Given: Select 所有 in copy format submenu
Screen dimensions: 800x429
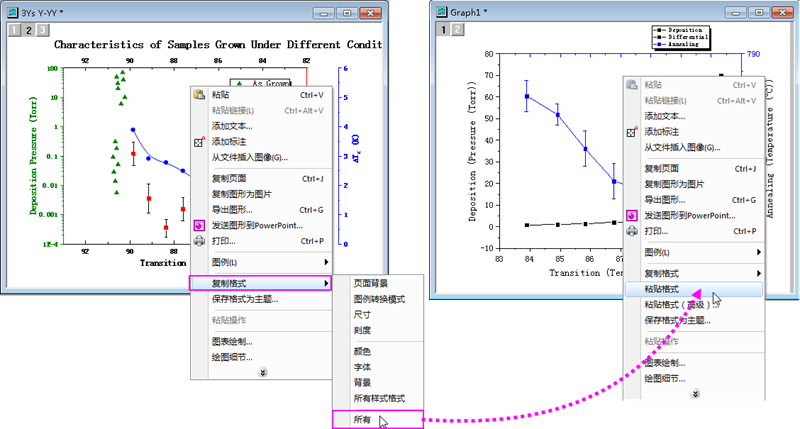Looking at the screenshot, I should tap(378, 420).
